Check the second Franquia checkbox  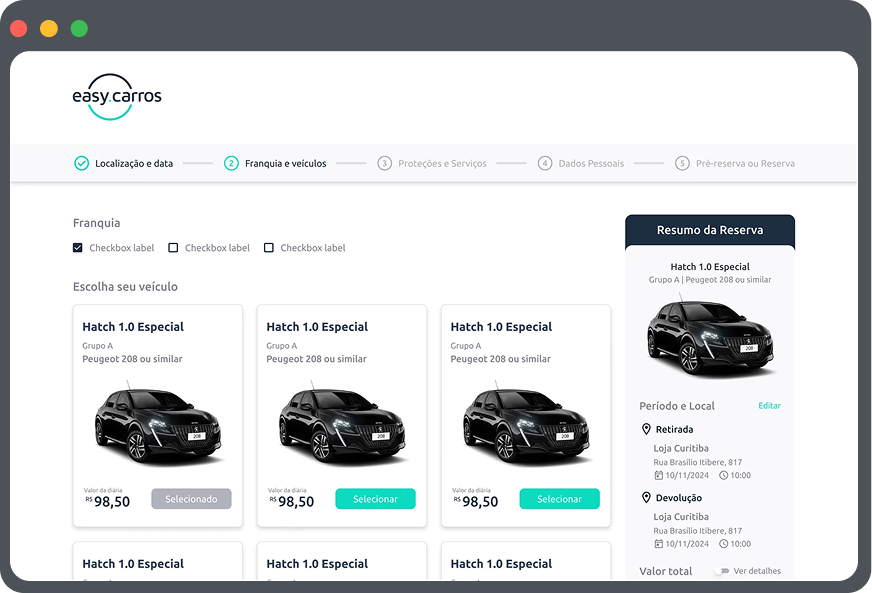173,248
